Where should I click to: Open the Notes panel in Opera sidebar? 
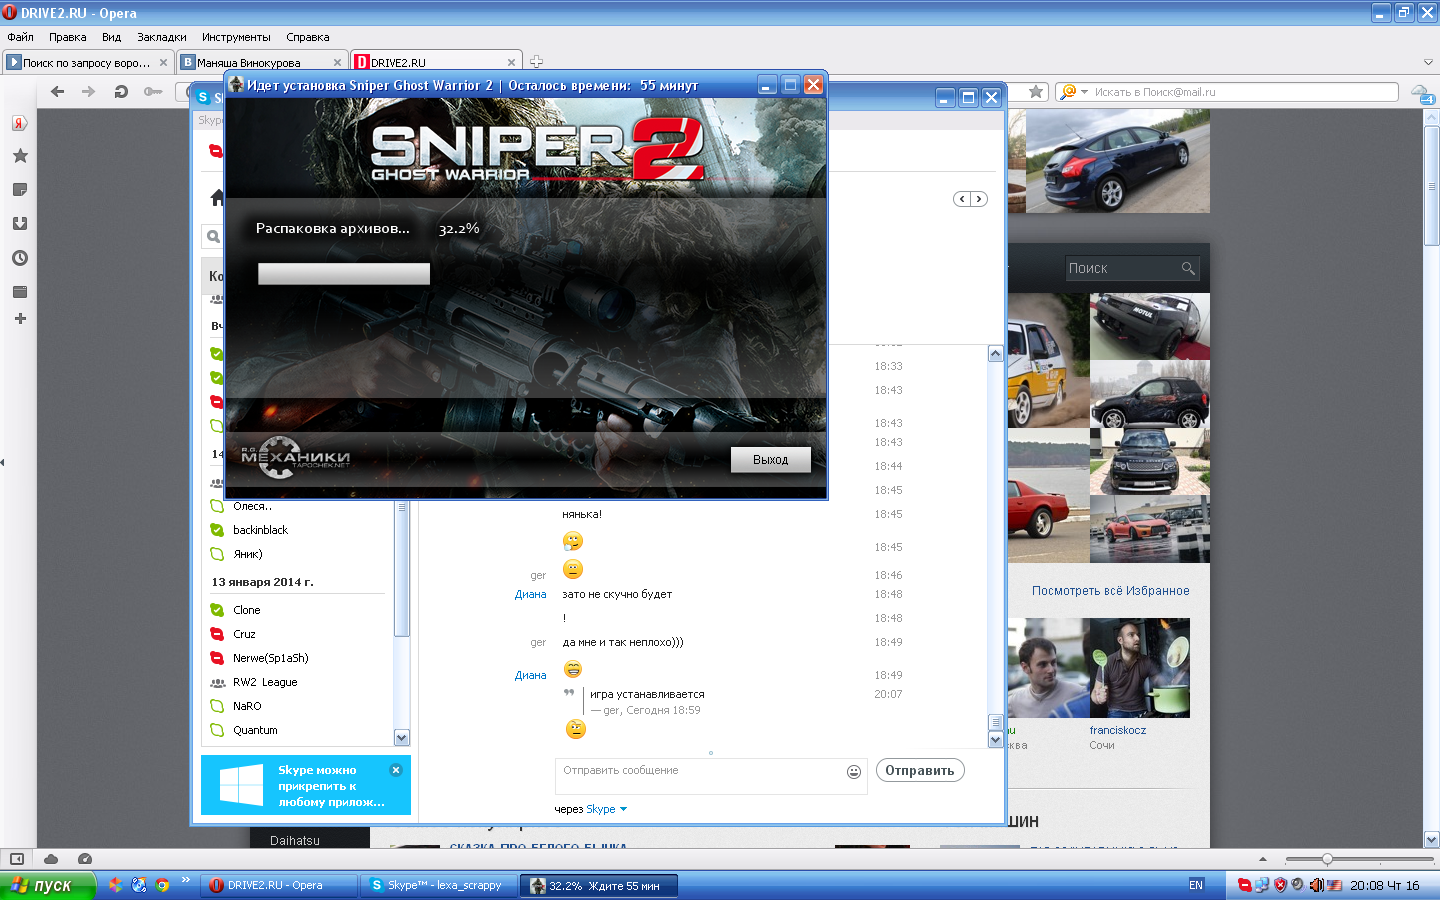pyautogui.click(x=19, y=190)
